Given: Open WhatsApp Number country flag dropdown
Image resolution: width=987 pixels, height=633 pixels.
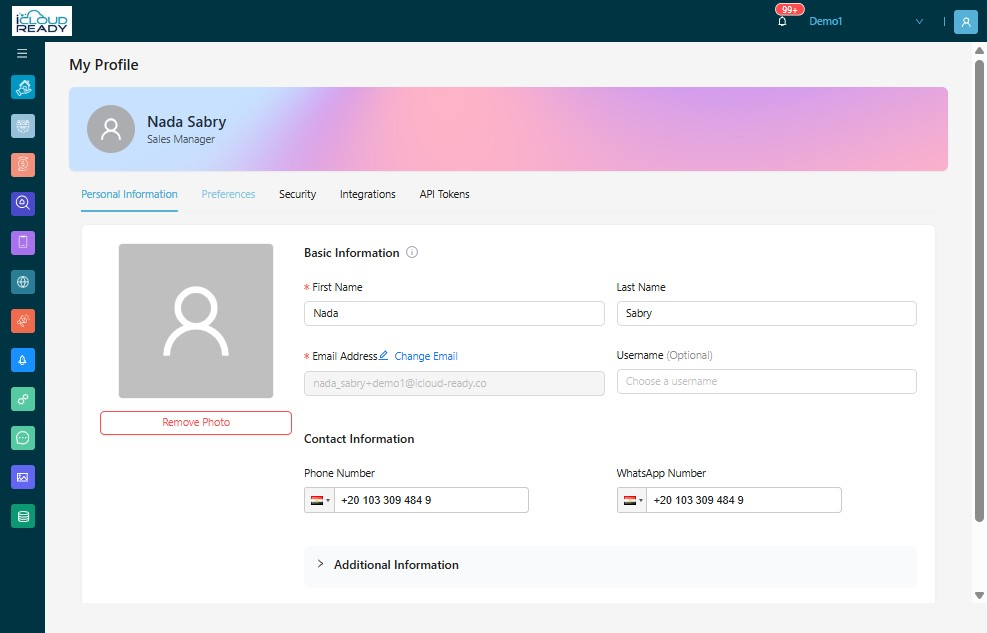Looking at the screenshot, I should click(x=631, y=500).
